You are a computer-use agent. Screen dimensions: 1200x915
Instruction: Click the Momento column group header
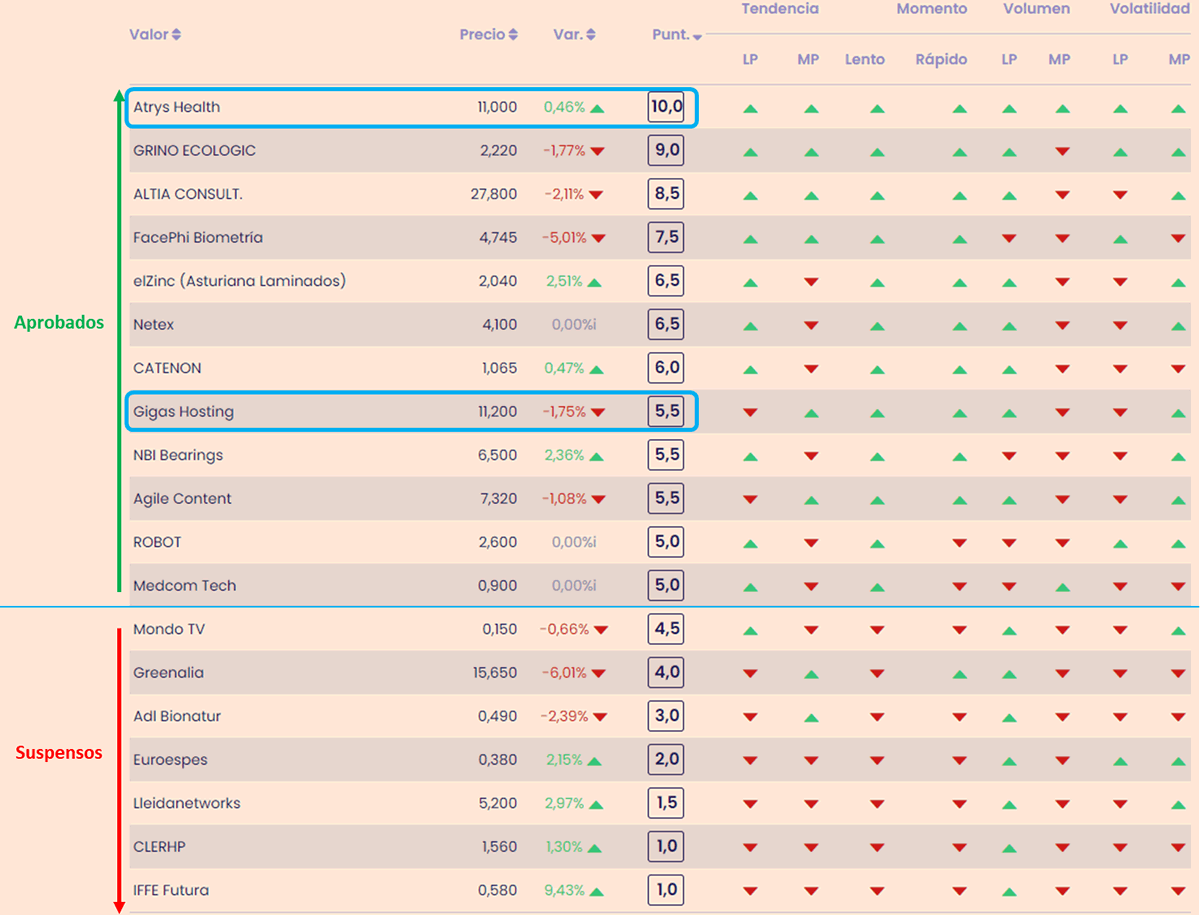(932, 9)
